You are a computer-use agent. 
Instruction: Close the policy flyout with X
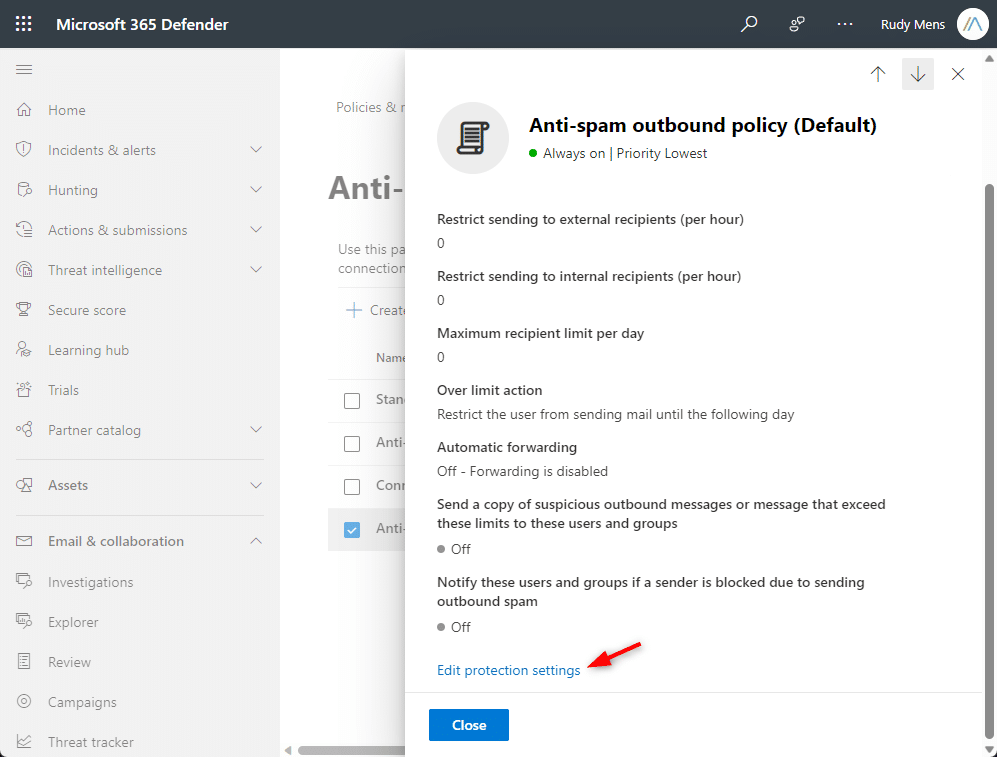point(958,74)
